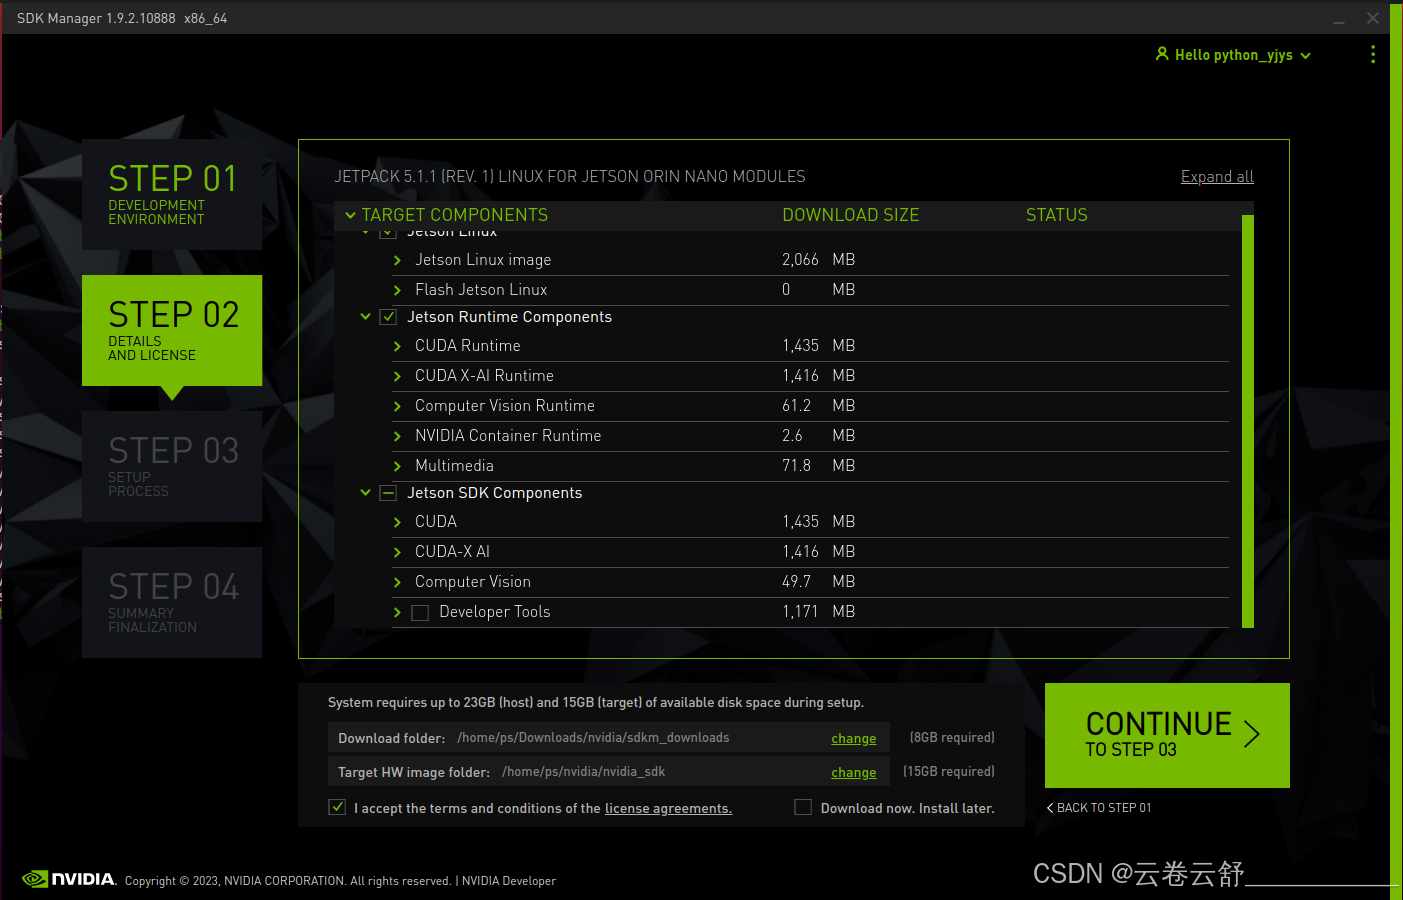This screenshot has width=1403, height=900.
Task: Collapse the Target Components section
Action: click(350, 215)
